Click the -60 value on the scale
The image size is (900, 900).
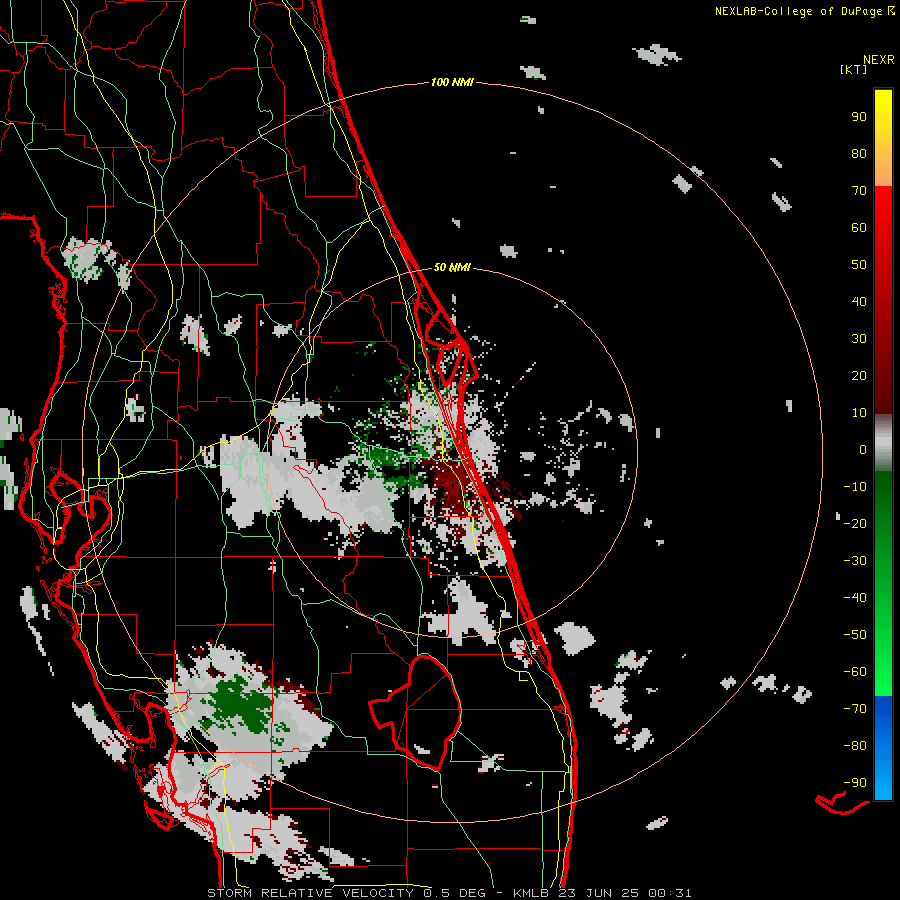855,672
